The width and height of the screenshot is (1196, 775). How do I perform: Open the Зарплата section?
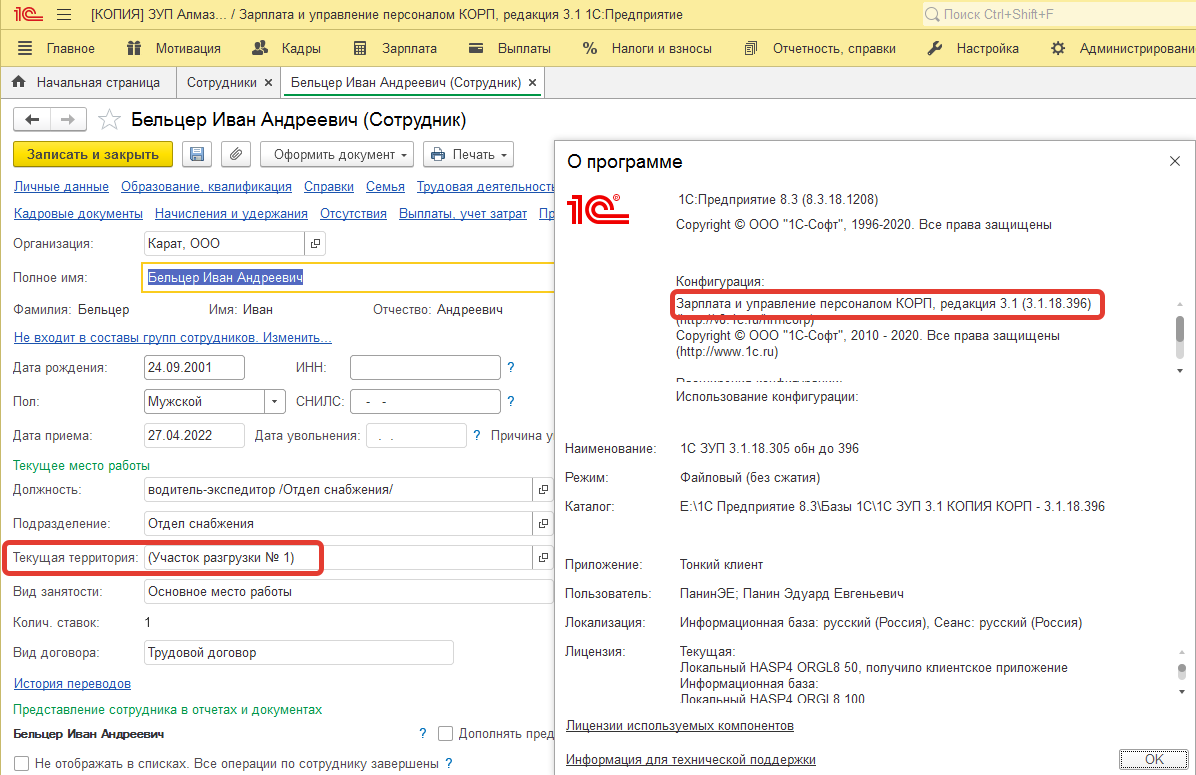[x=395, y=48]
